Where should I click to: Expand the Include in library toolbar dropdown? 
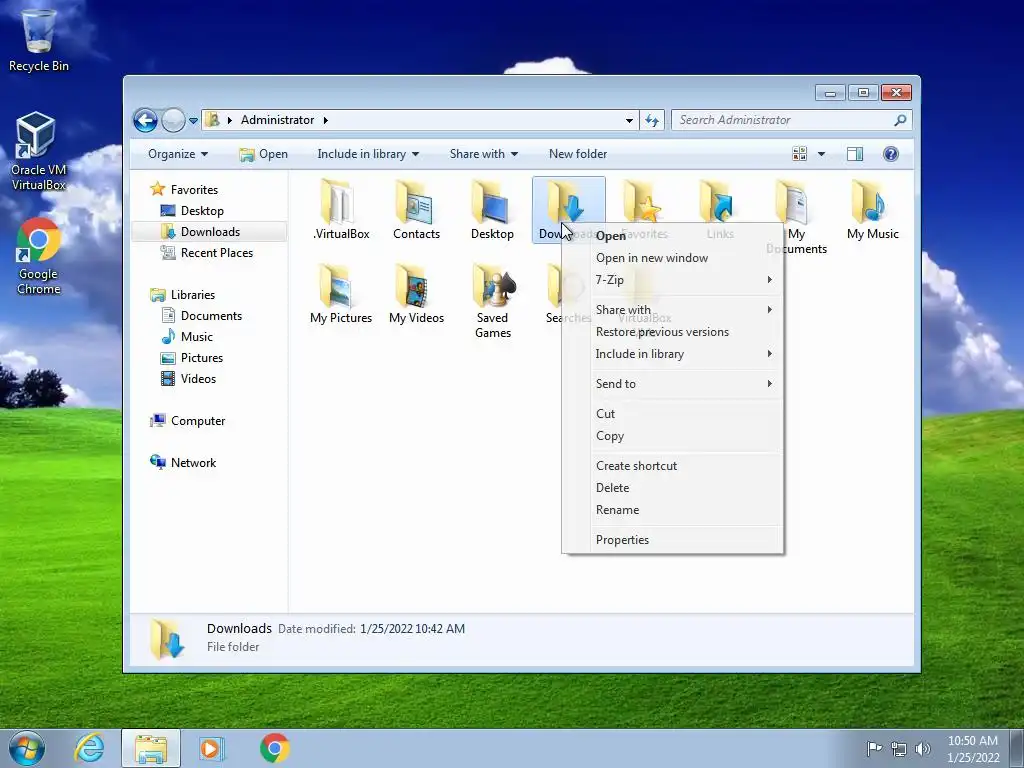tap(368, 154)
